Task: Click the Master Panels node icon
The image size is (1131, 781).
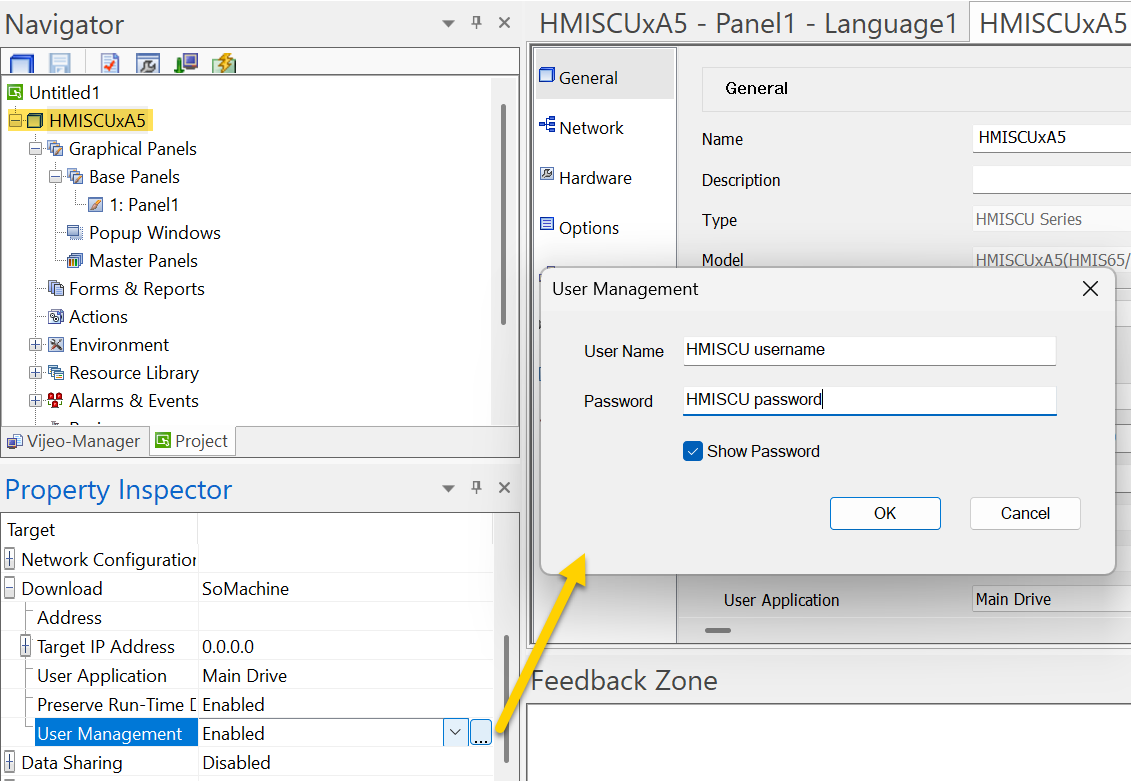Action: pos(75,260)
